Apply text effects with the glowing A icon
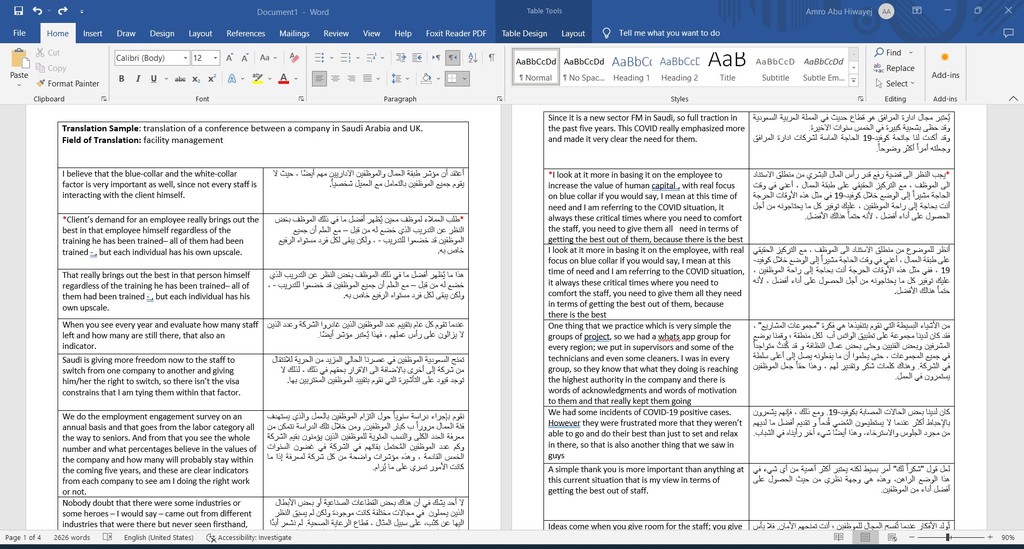The width and height of the screenshot is (1024, 549). click(232, 79)
